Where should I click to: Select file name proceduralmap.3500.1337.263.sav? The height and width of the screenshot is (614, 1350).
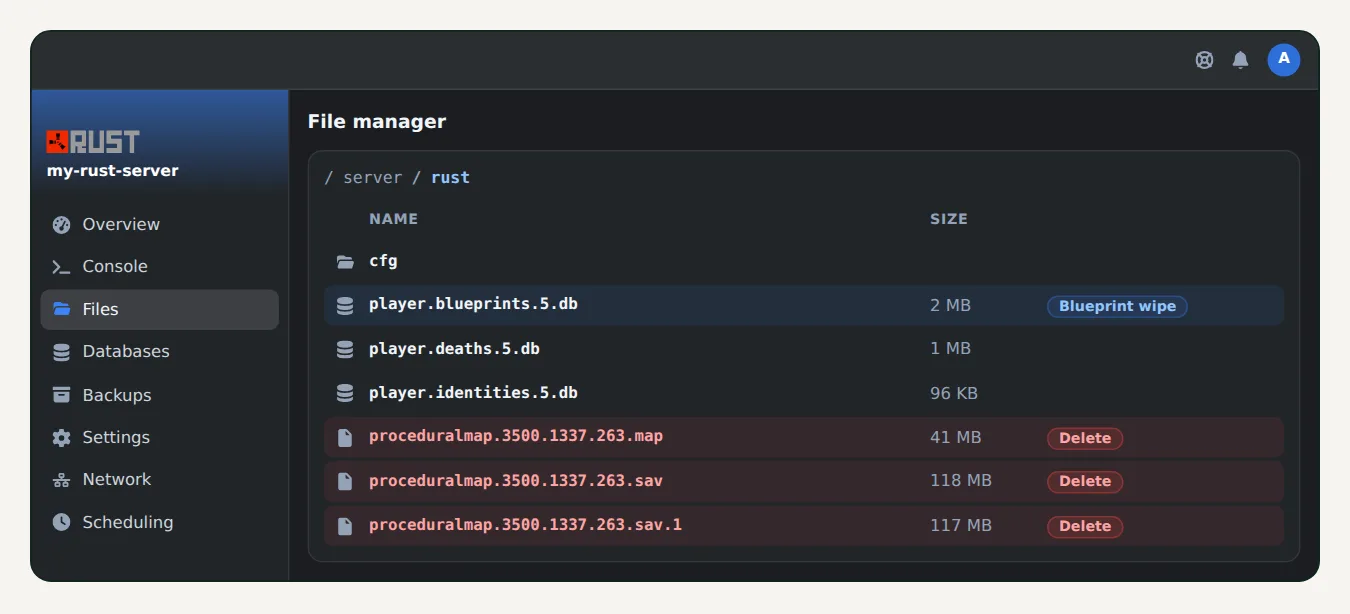pyautogui.click(x=516, y=481)
